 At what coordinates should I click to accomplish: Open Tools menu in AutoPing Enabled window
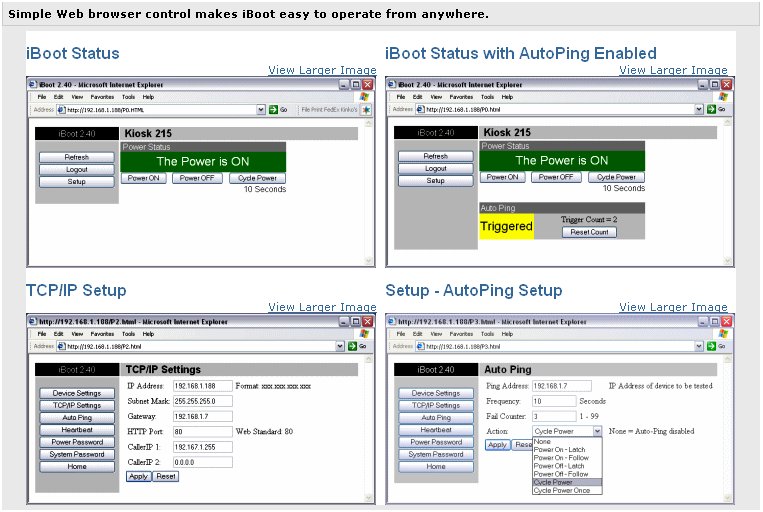click(487, 97)
